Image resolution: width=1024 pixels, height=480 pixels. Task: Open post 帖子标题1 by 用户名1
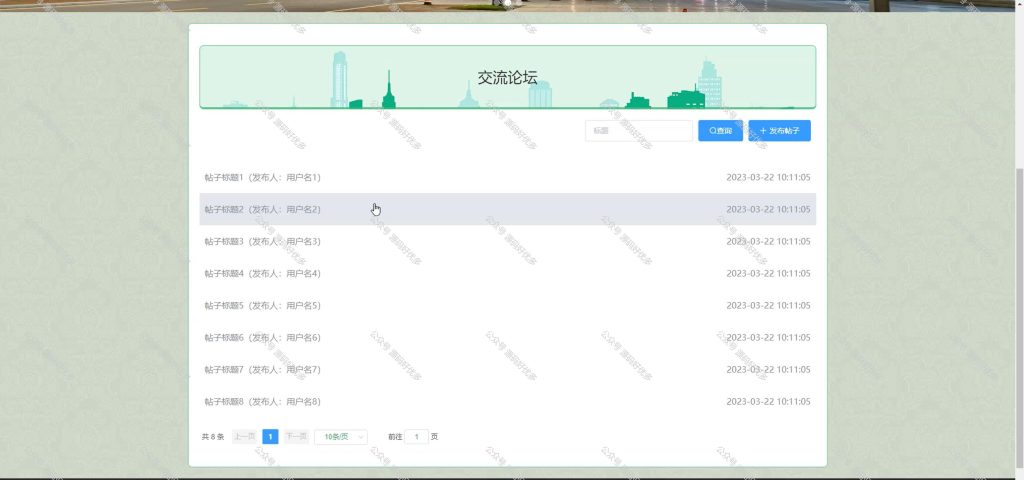(x=507, y=177)
